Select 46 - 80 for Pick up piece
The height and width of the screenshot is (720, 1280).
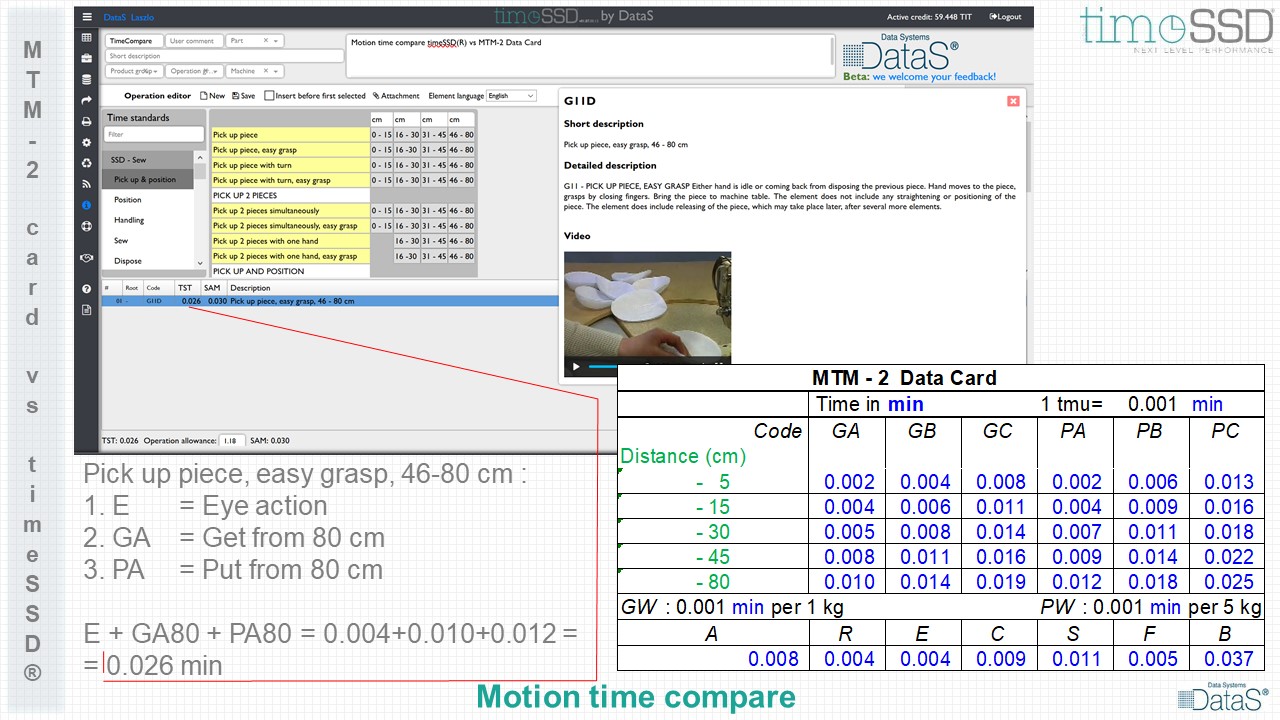pos(461,135)
